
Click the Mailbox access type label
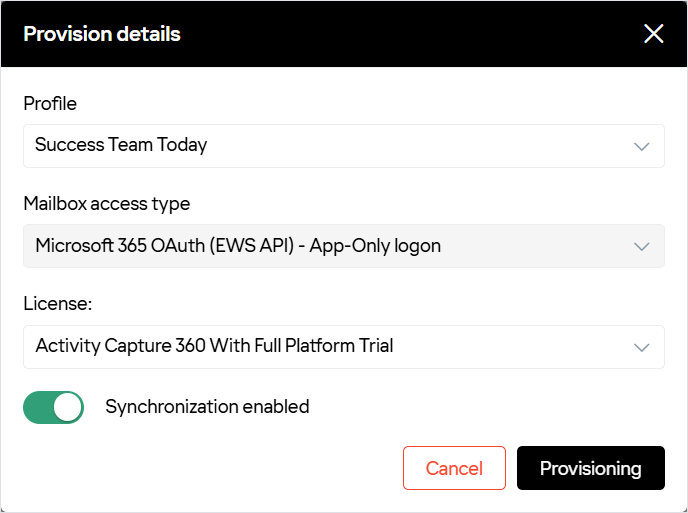click(x=107, y=204)
